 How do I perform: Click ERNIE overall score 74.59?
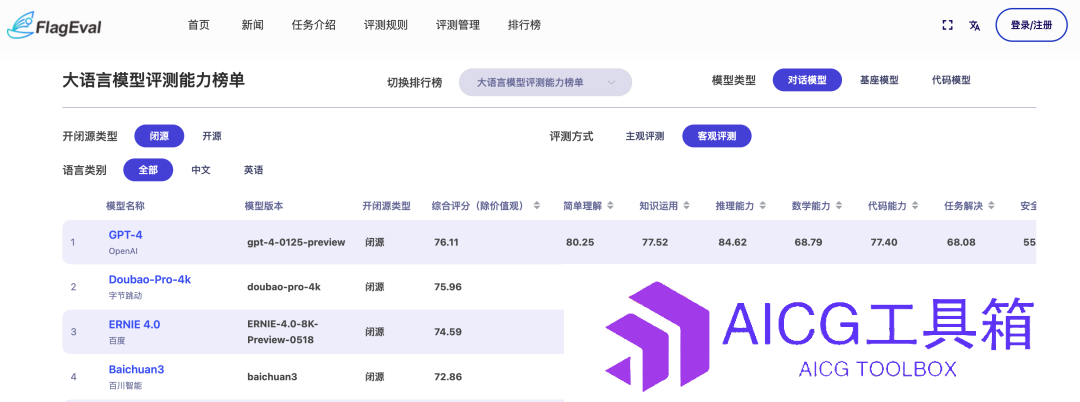[x=448, y=332]
